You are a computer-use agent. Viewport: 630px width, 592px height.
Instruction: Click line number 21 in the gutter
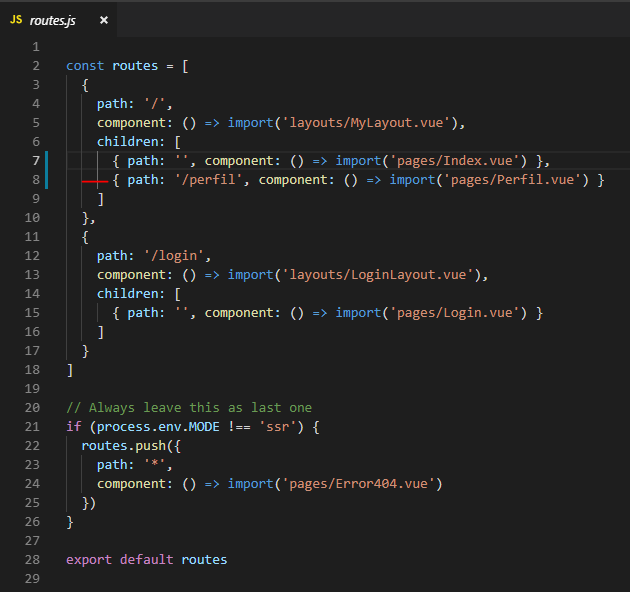[x=33, y=427]
